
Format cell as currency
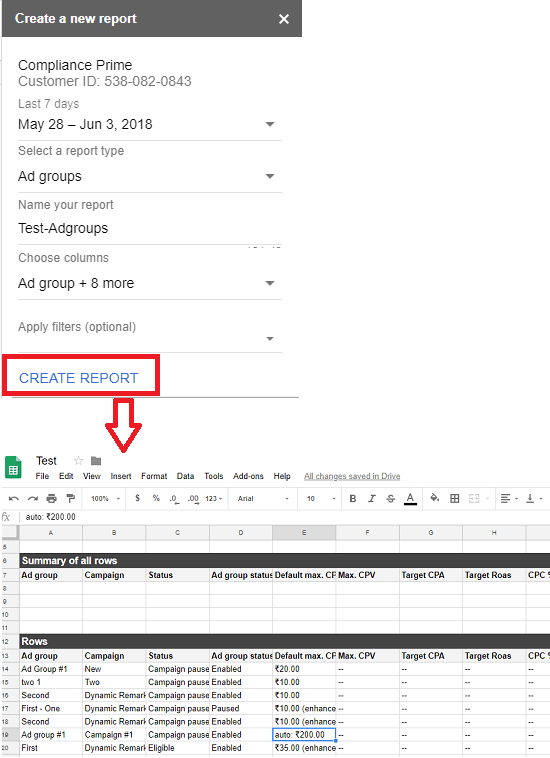pyautogui.click(x=138, y=498)
